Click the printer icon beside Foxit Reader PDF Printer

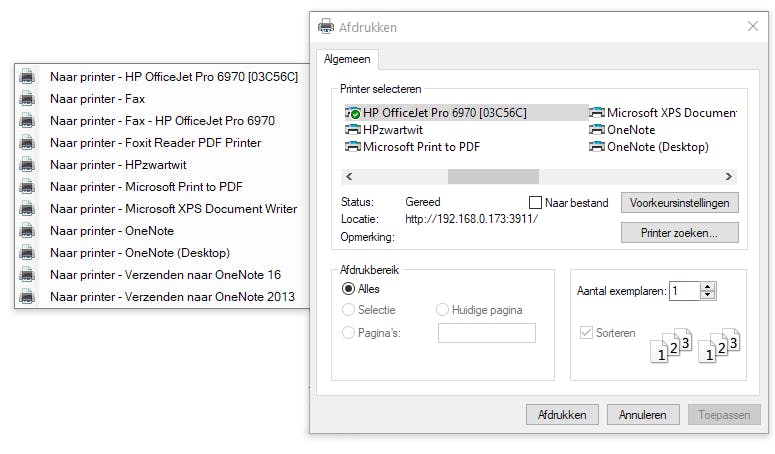[28, 143]
